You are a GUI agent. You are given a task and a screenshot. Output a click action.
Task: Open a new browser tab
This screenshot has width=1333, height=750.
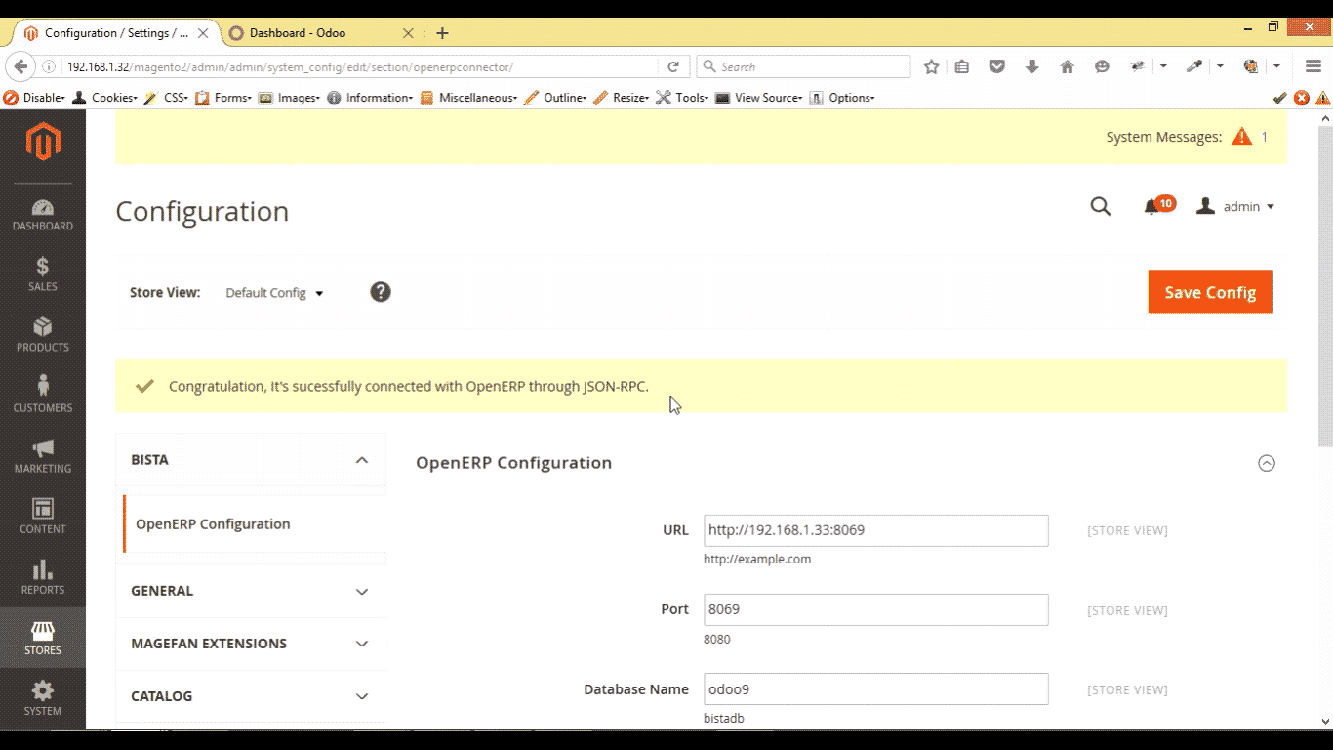click(x=442, y=33)
